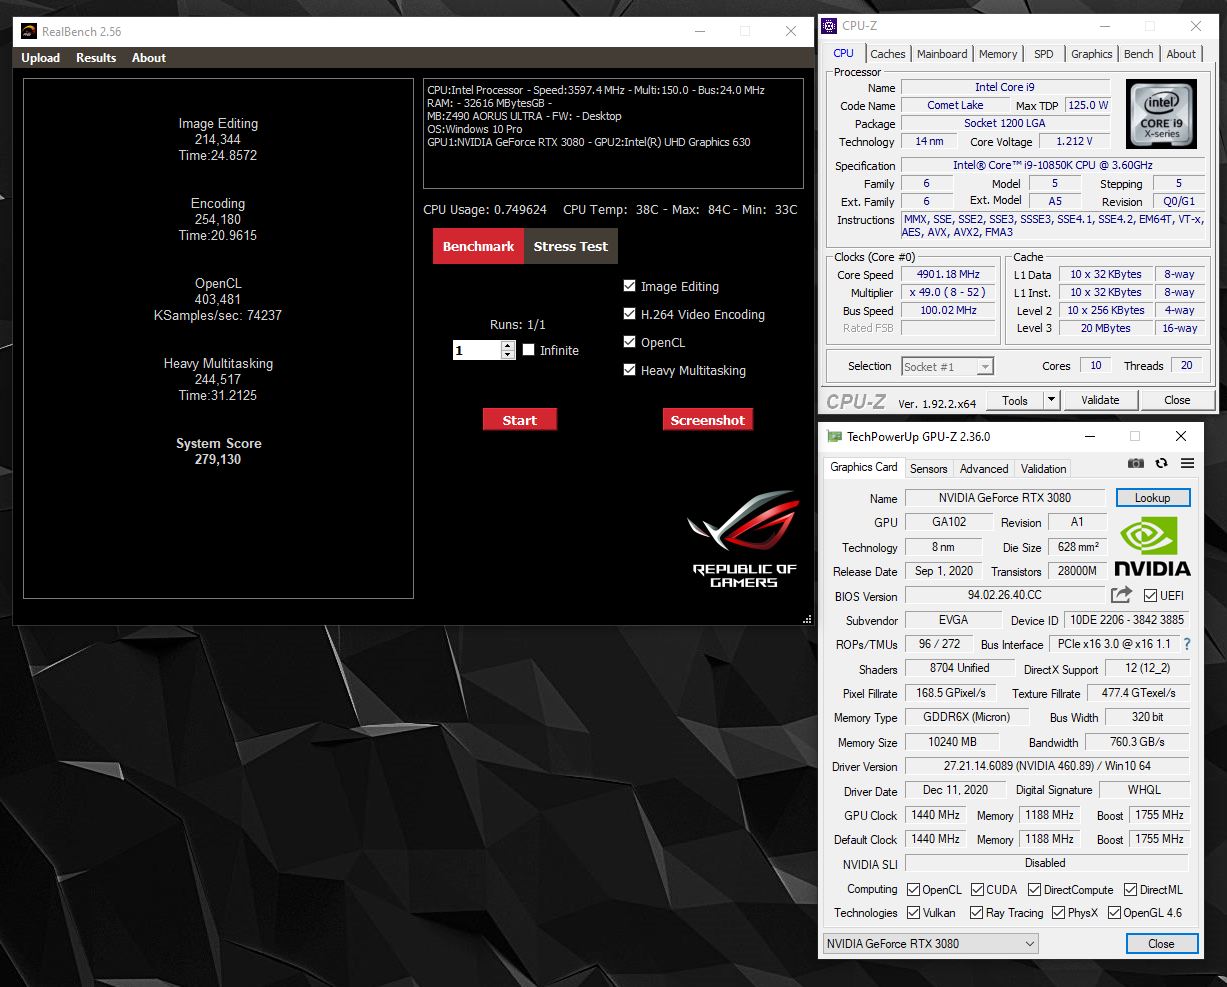Click the GPU-Z refresh icon

pos(1161,464)
